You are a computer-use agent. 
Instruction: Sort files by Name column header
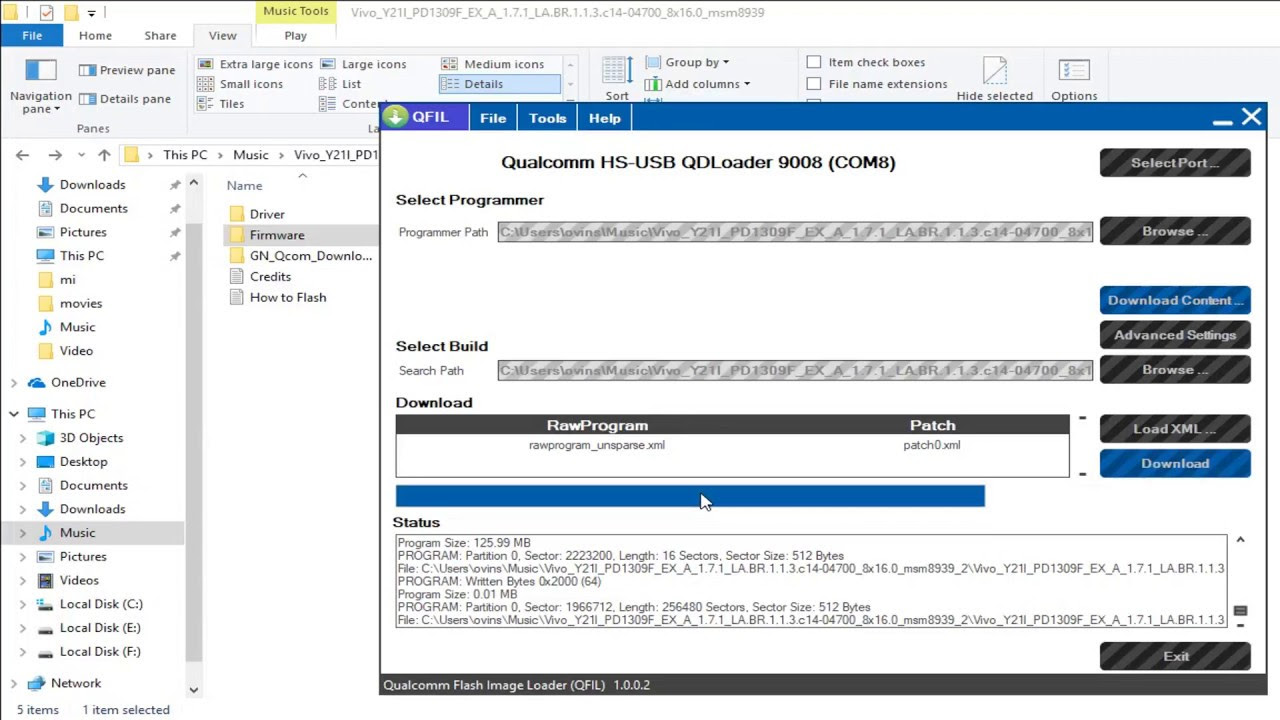(x=244, y=186)
